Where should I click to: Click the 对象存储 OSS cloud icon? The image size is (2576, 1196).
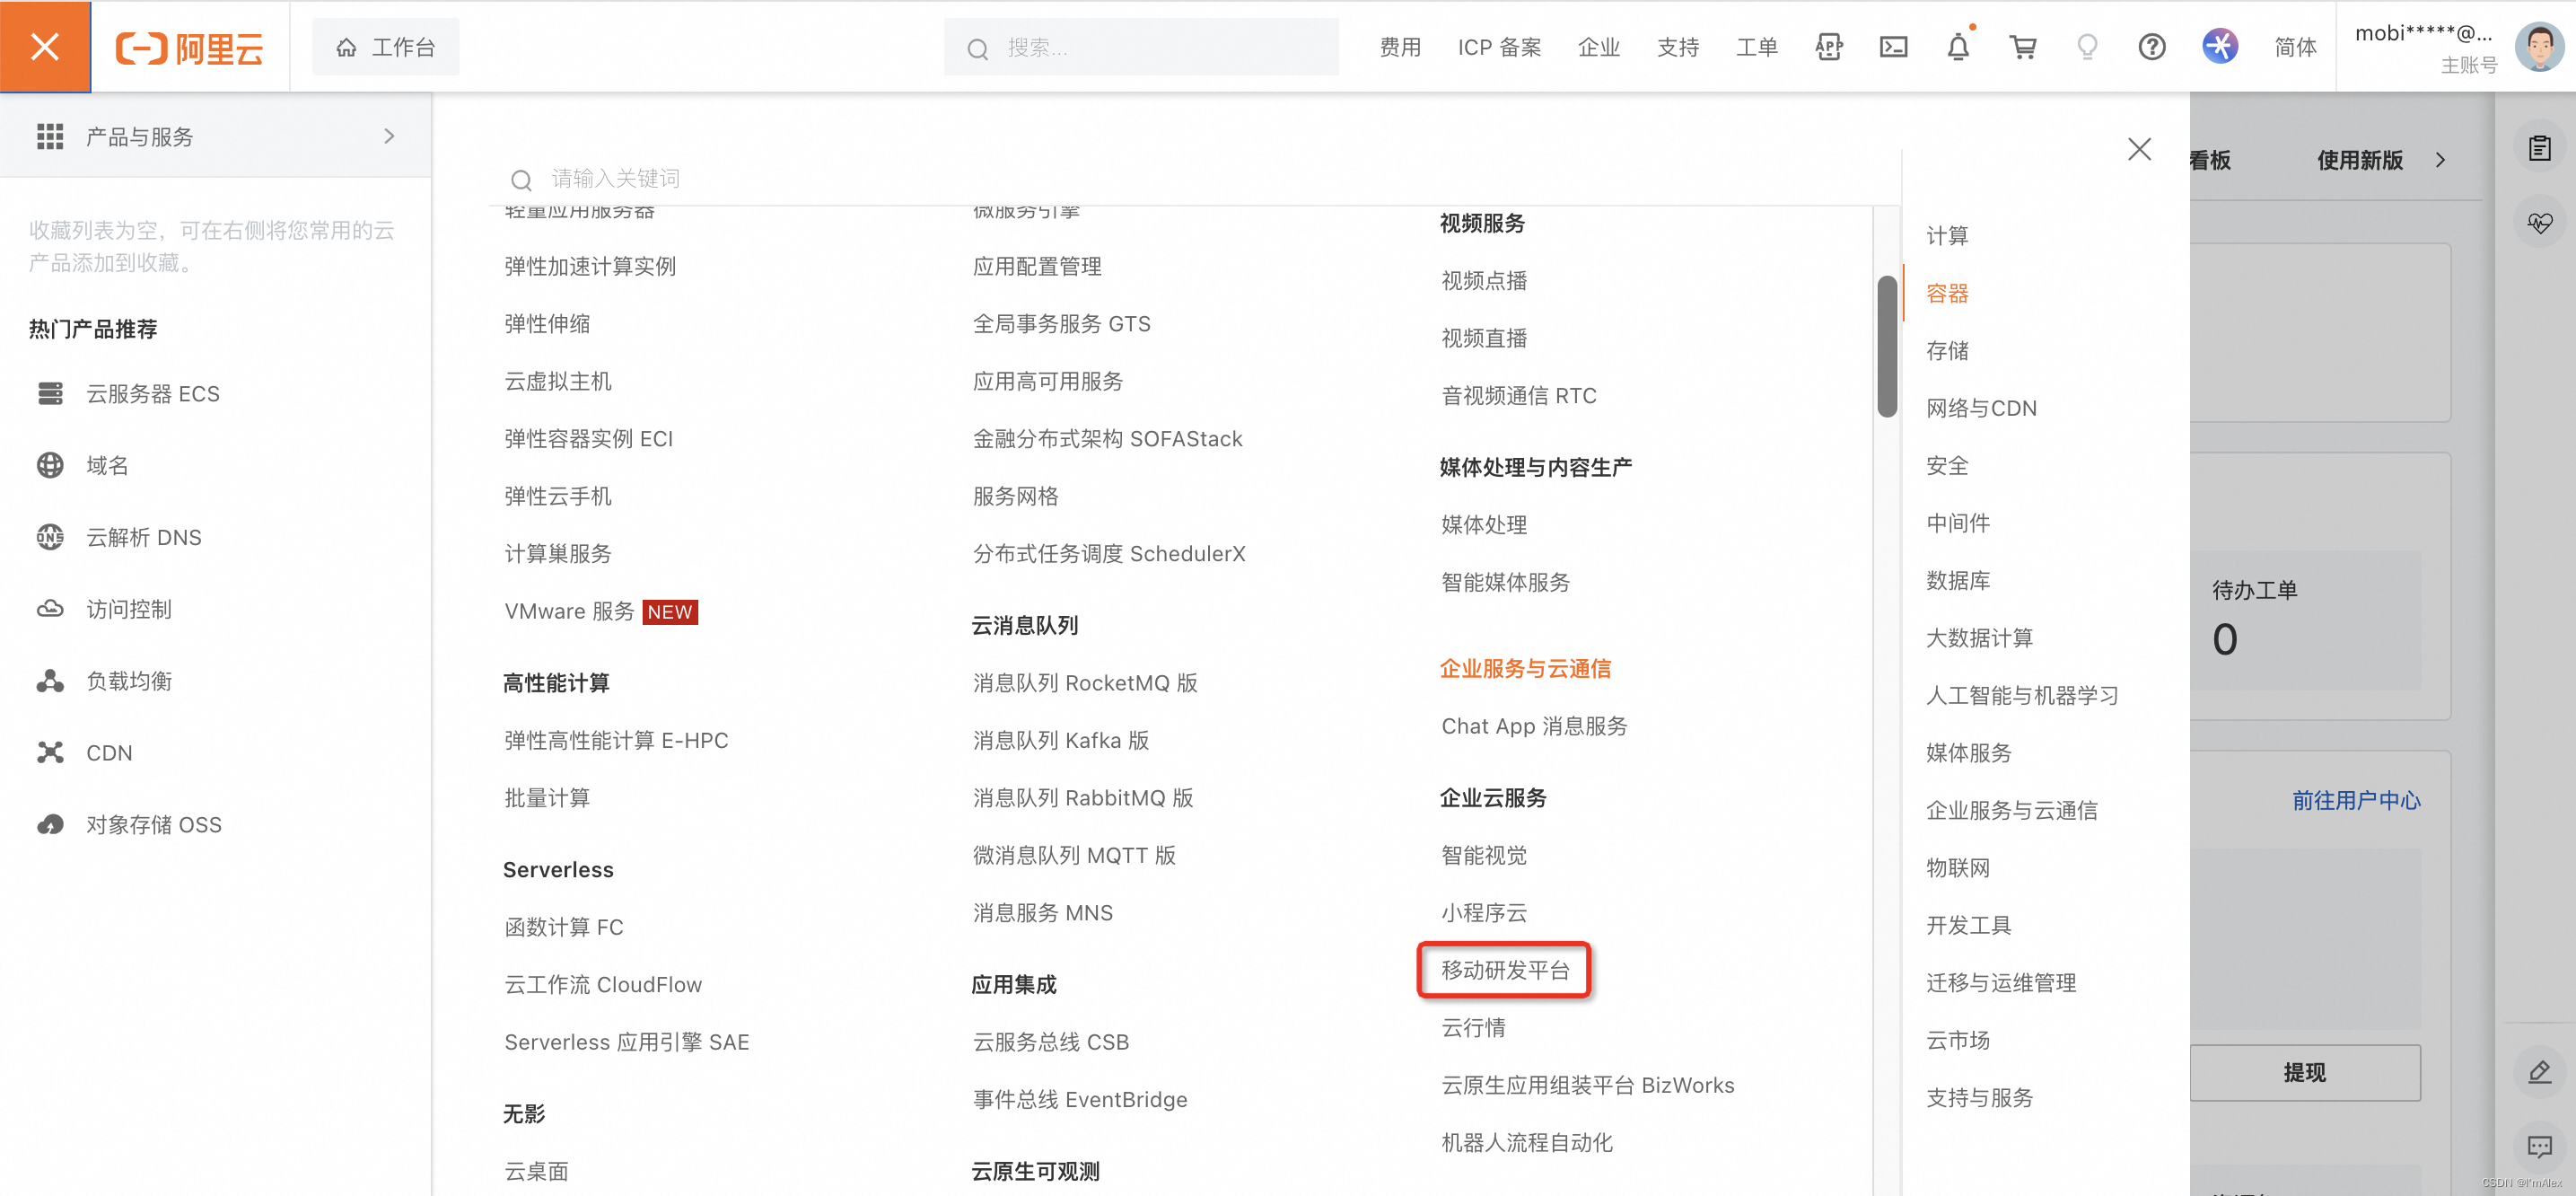point(50,824)
